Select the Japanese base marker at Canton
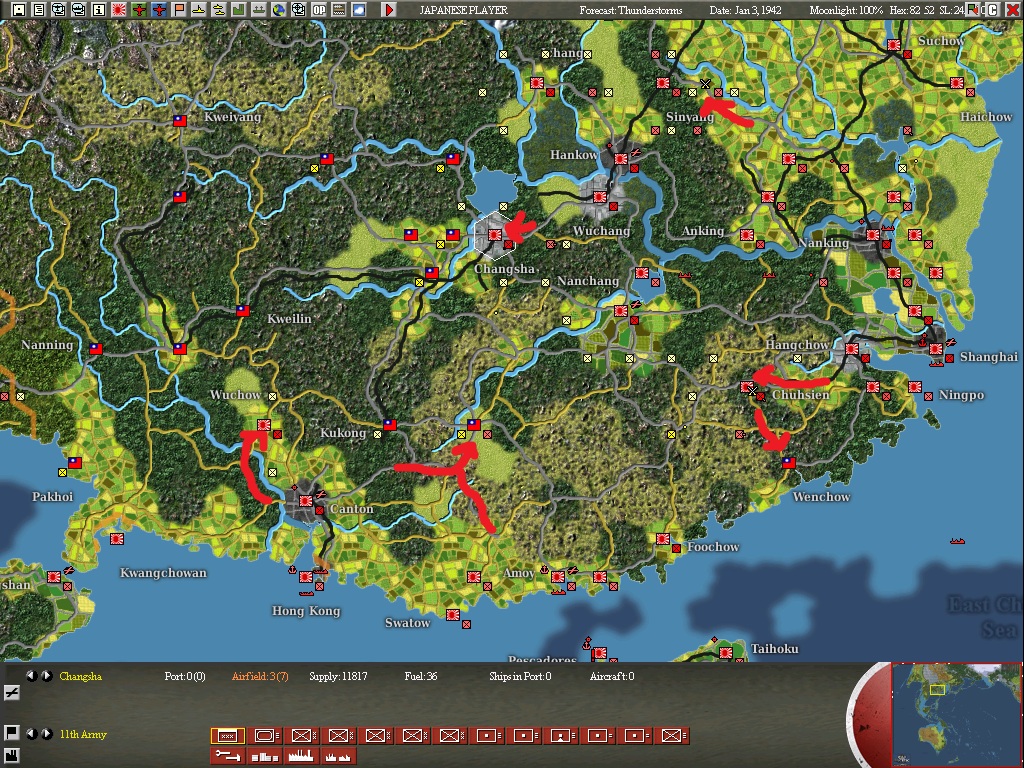The width and height of the screenshot is (1024, 768). (x=306, y=501)
